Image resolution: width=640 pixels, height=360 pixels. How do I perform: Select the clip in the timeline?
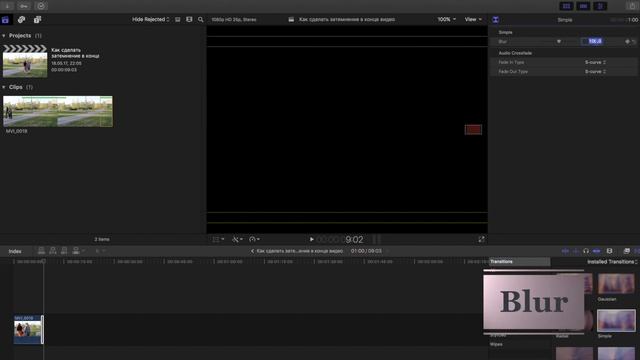[27, 329]
